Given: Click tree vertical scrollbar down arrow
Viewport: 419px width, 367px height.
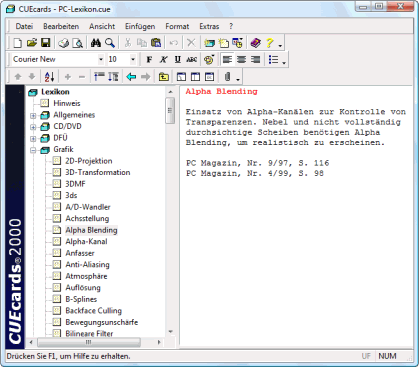Looking at the screenshot, I should [170, 332].
